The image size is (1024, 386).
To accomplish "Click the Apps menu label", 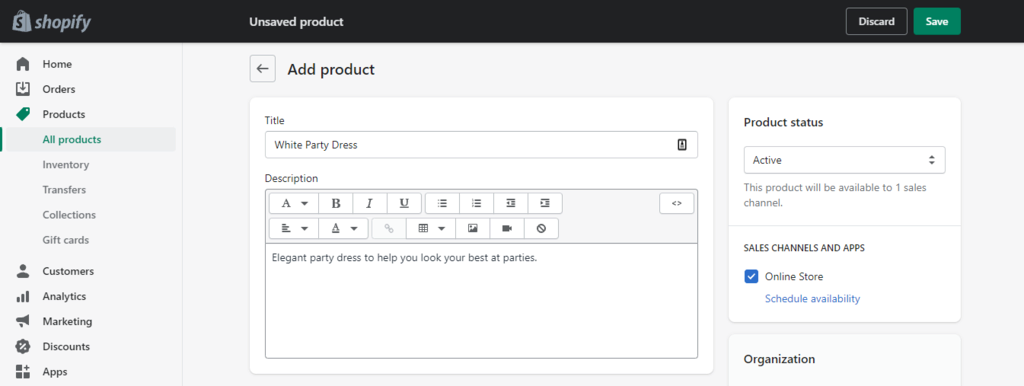I will click(55, 372).
